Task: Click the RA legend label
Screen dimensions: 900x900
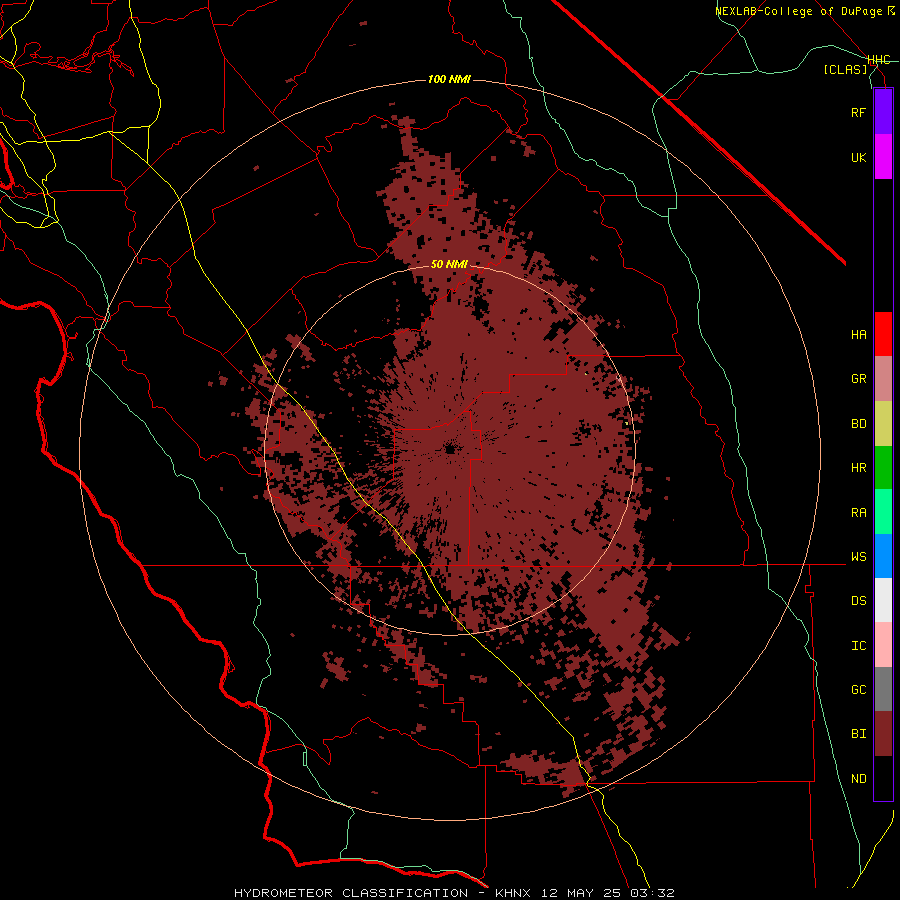Action: [859, 513]
